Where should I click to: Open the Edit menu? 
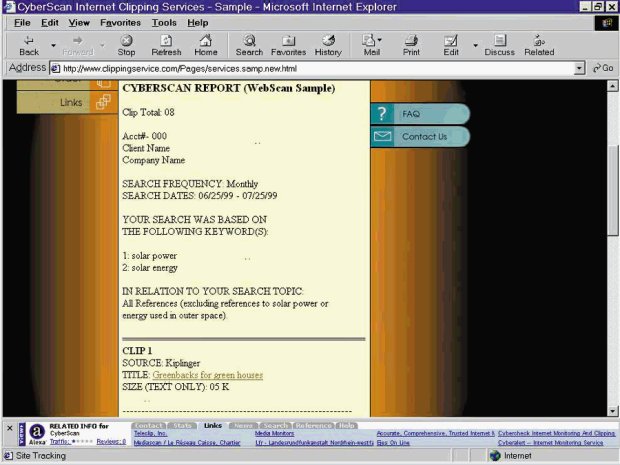click(x=50, y=23)
